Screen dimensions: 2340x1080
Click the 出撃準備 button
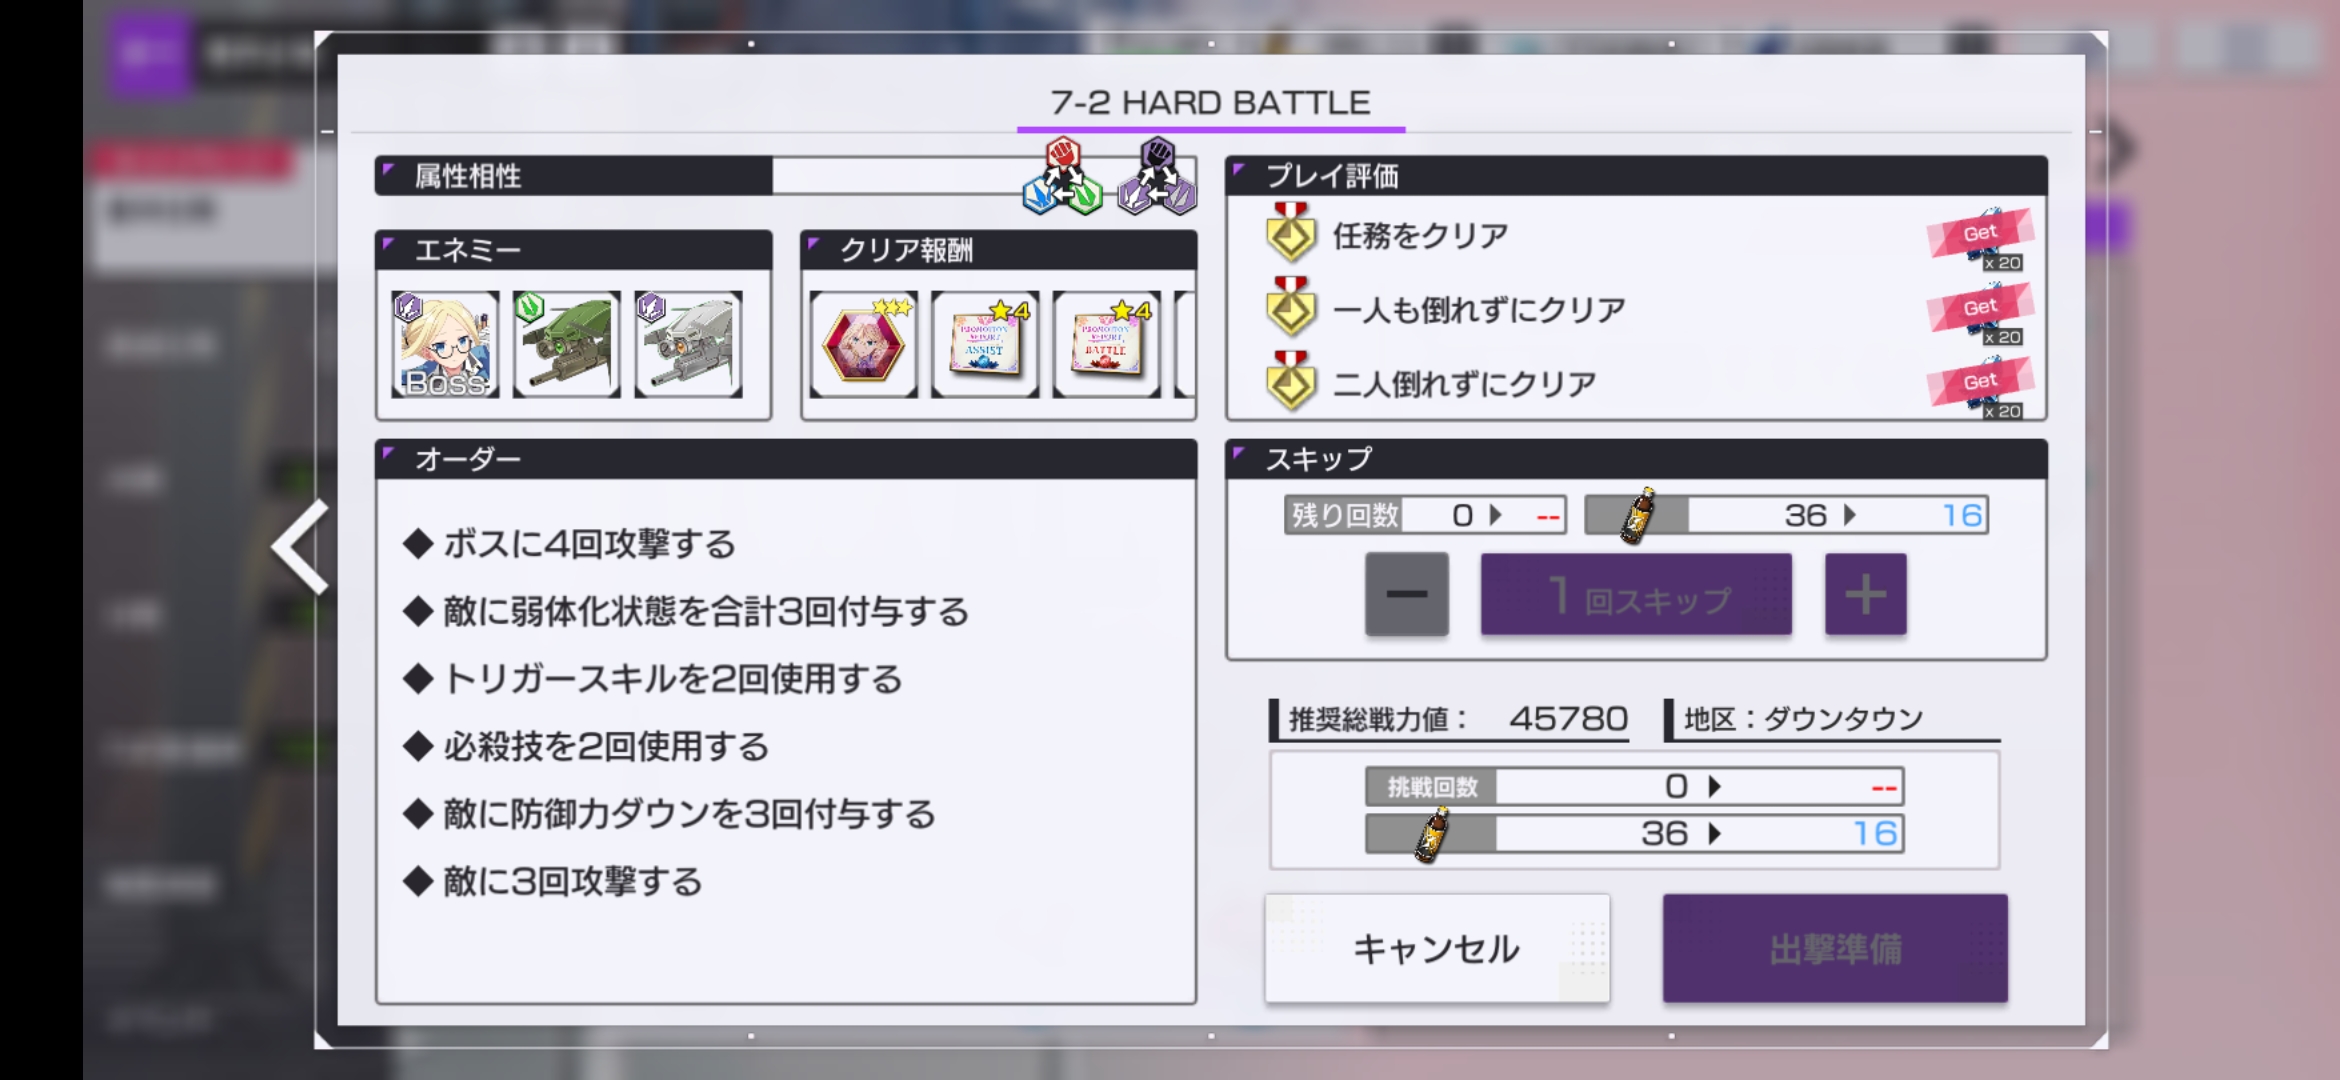coord(1835,948)
